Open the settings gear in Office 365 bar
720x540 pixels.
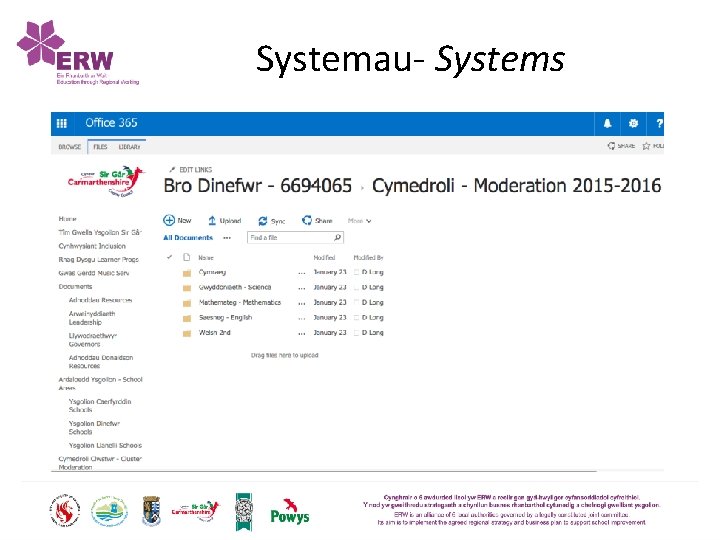click(x=633, y=123)
